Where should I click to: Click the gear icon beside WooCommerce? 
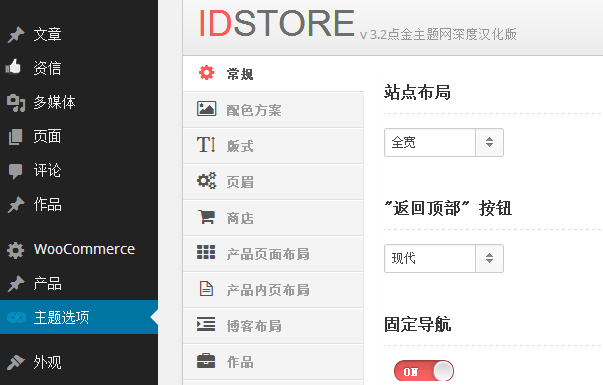pyautogui.click(x=16, y=250)
